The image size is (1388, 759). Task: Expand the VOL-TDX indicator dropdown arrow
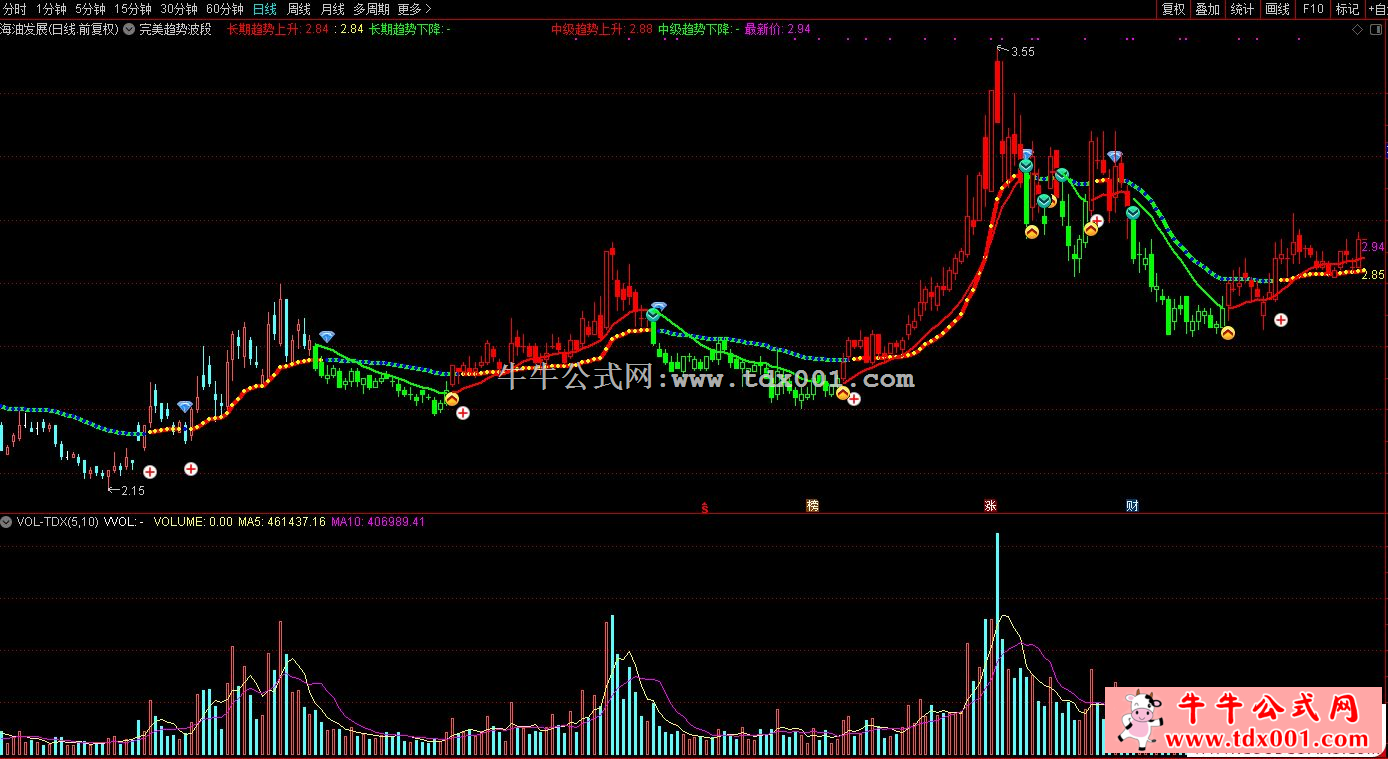click(7, 521)
